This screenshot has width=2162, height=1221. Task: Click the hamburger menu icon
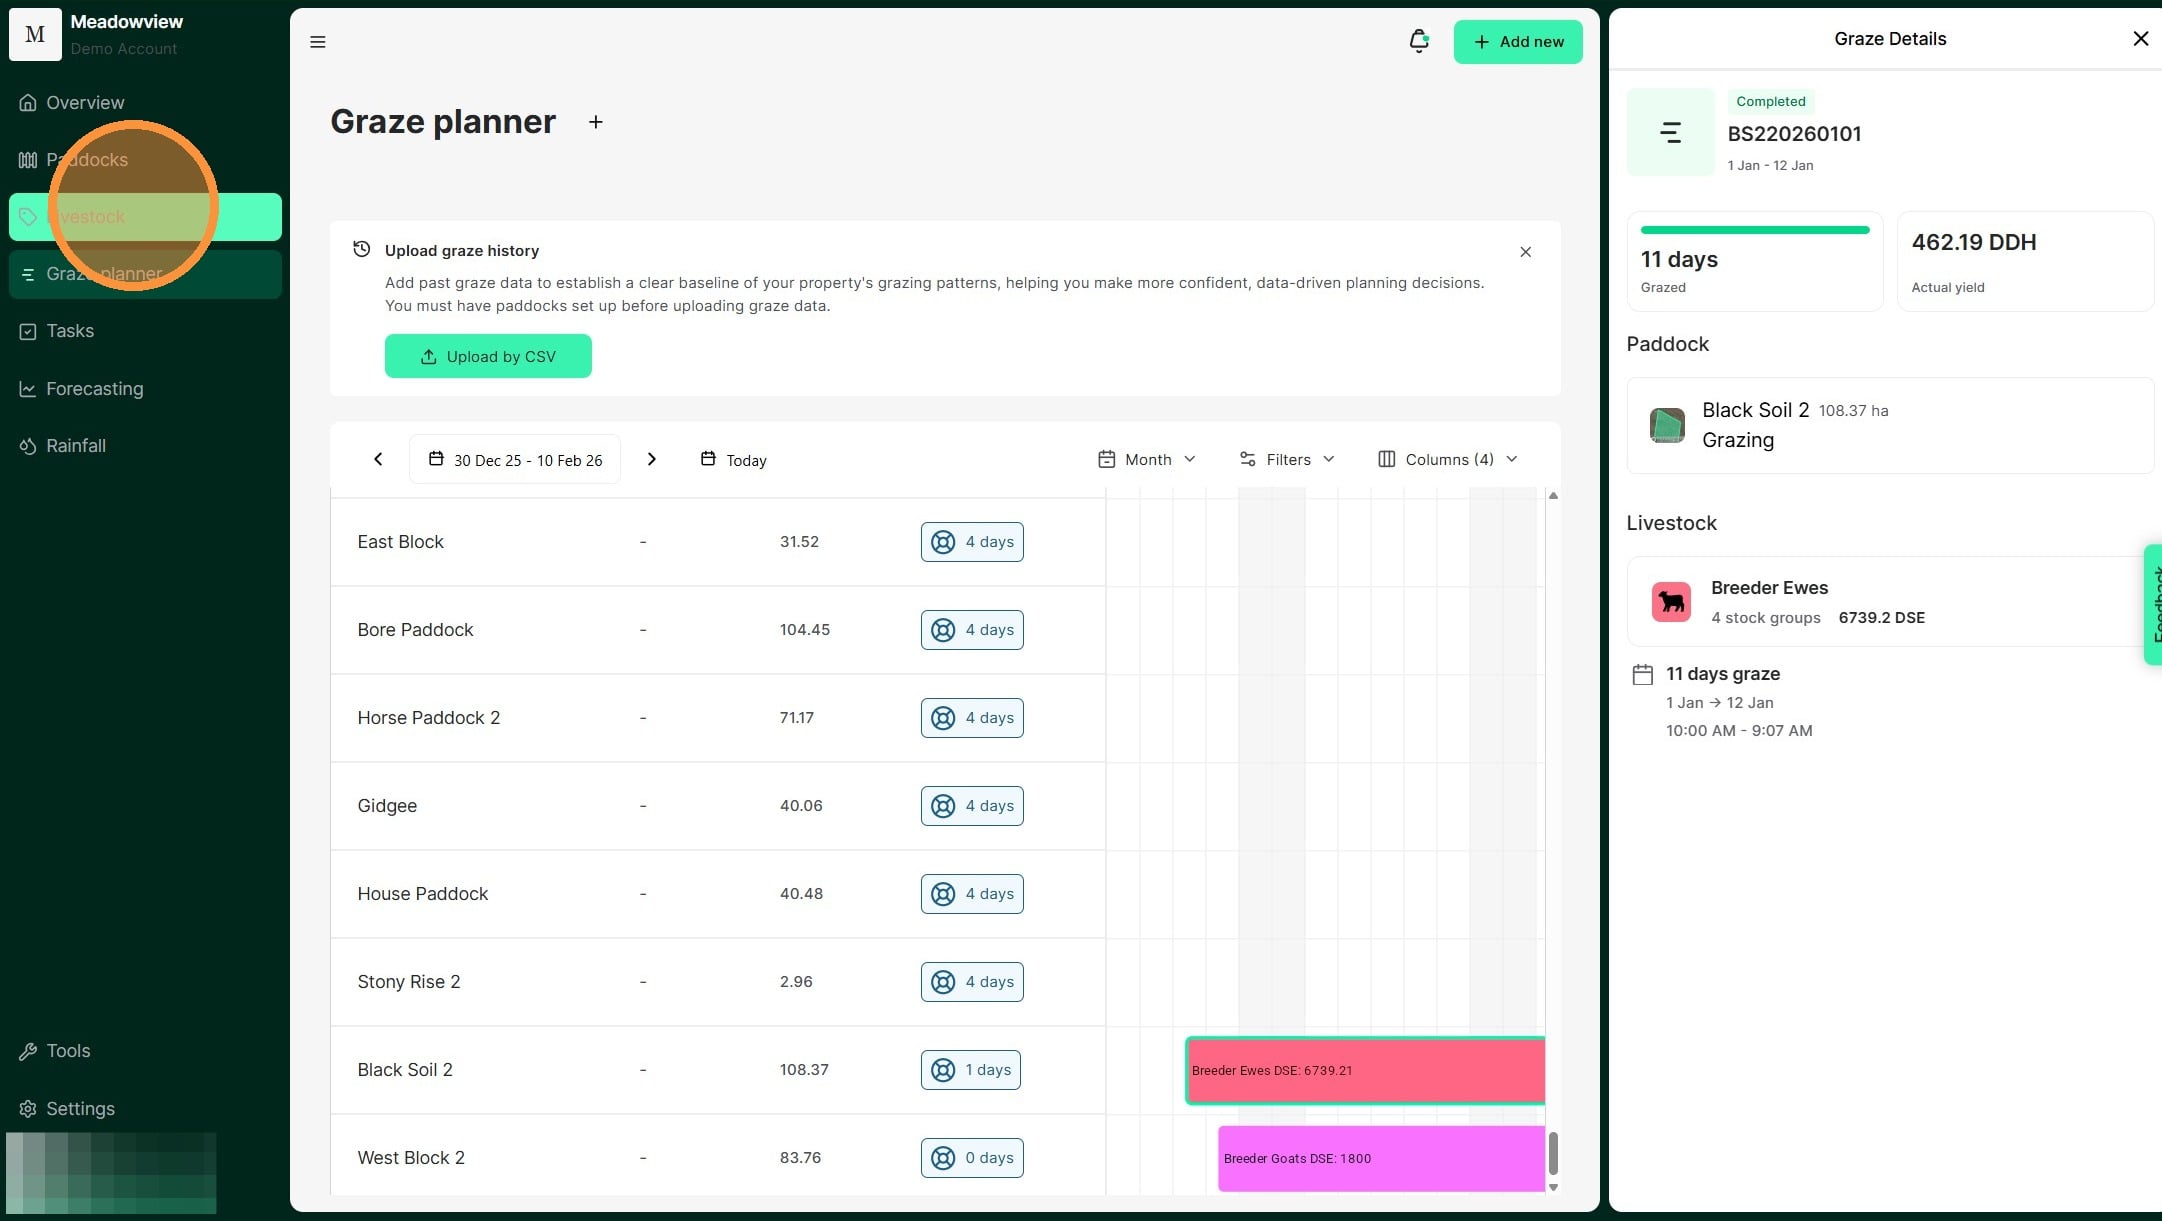tap(318, 42)
